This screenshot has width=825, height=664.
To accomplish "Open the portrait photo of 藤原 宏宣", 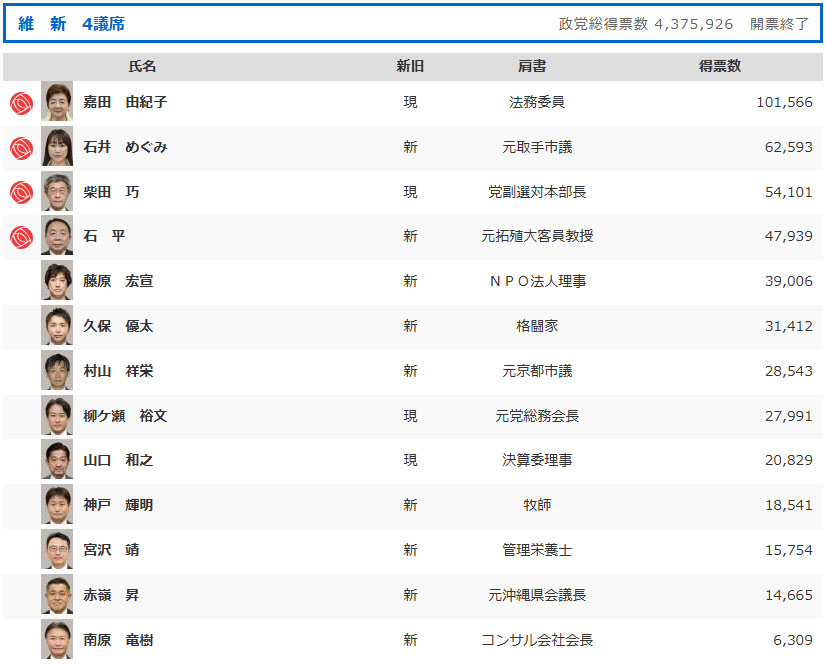I will [57, 281].
